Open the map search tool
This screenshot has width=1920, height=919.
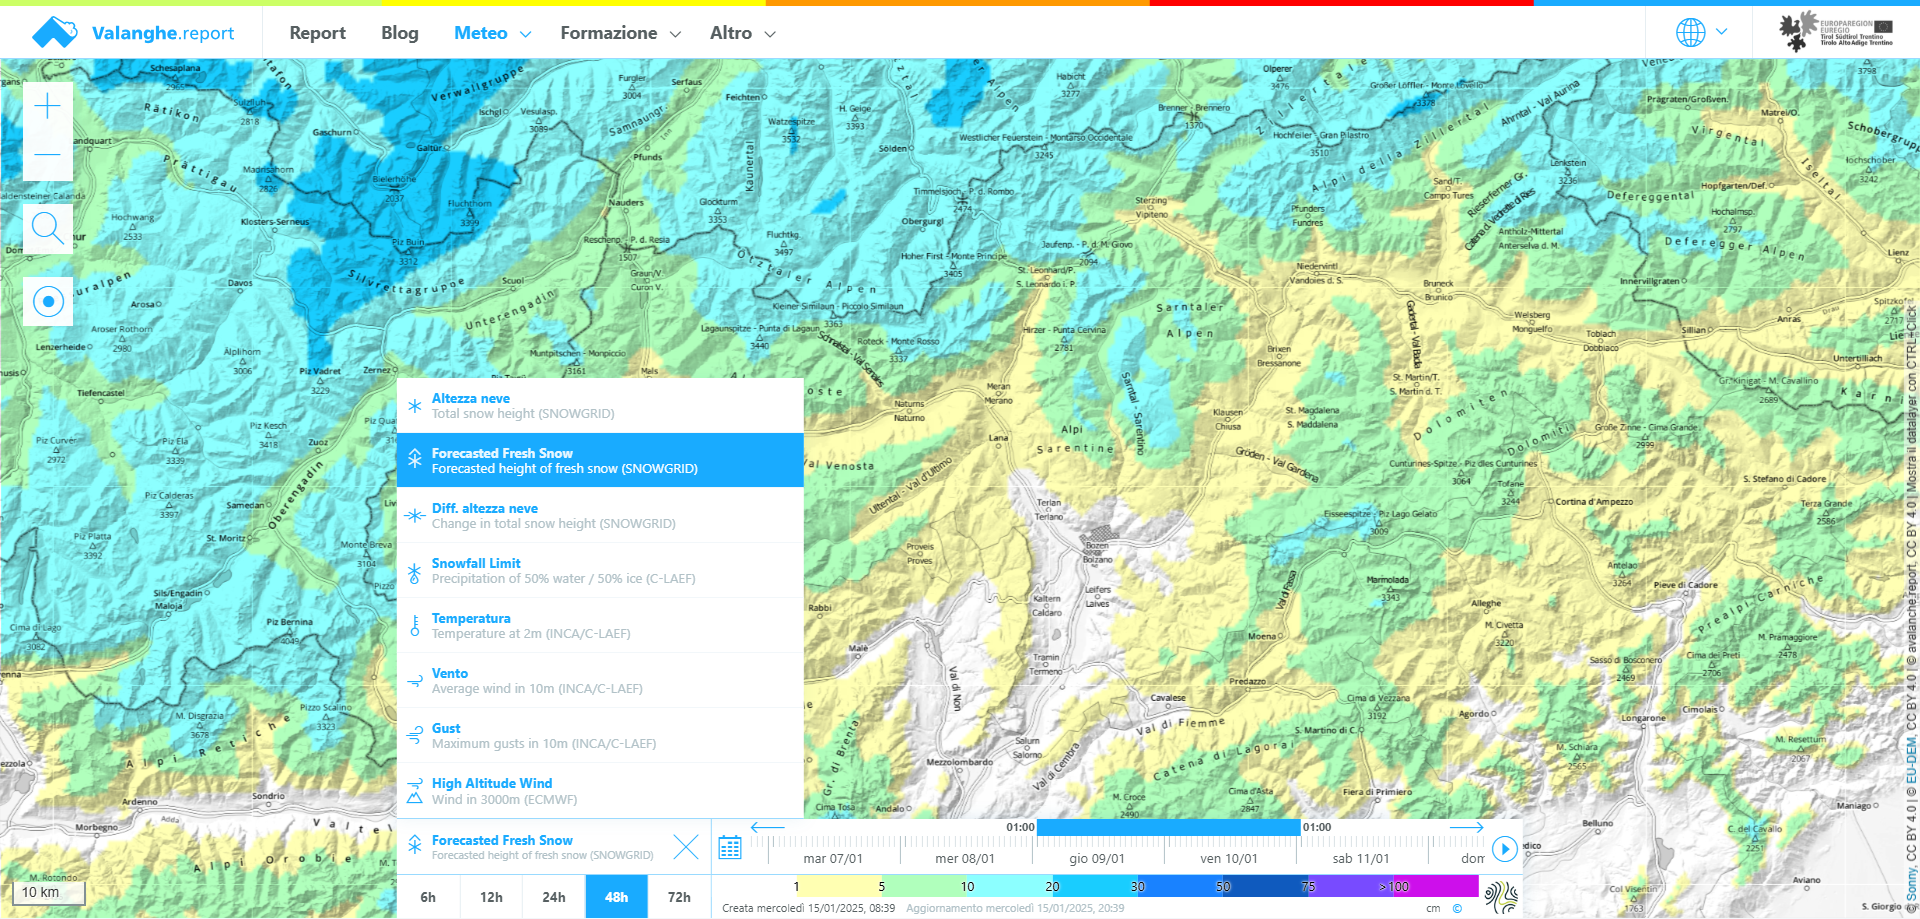pos(48,229)
